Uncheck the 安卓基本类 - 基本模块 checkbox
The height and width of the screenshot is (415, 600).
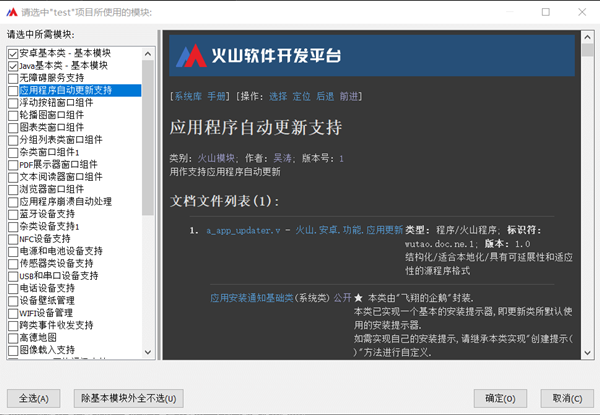[x=12, y=52]
